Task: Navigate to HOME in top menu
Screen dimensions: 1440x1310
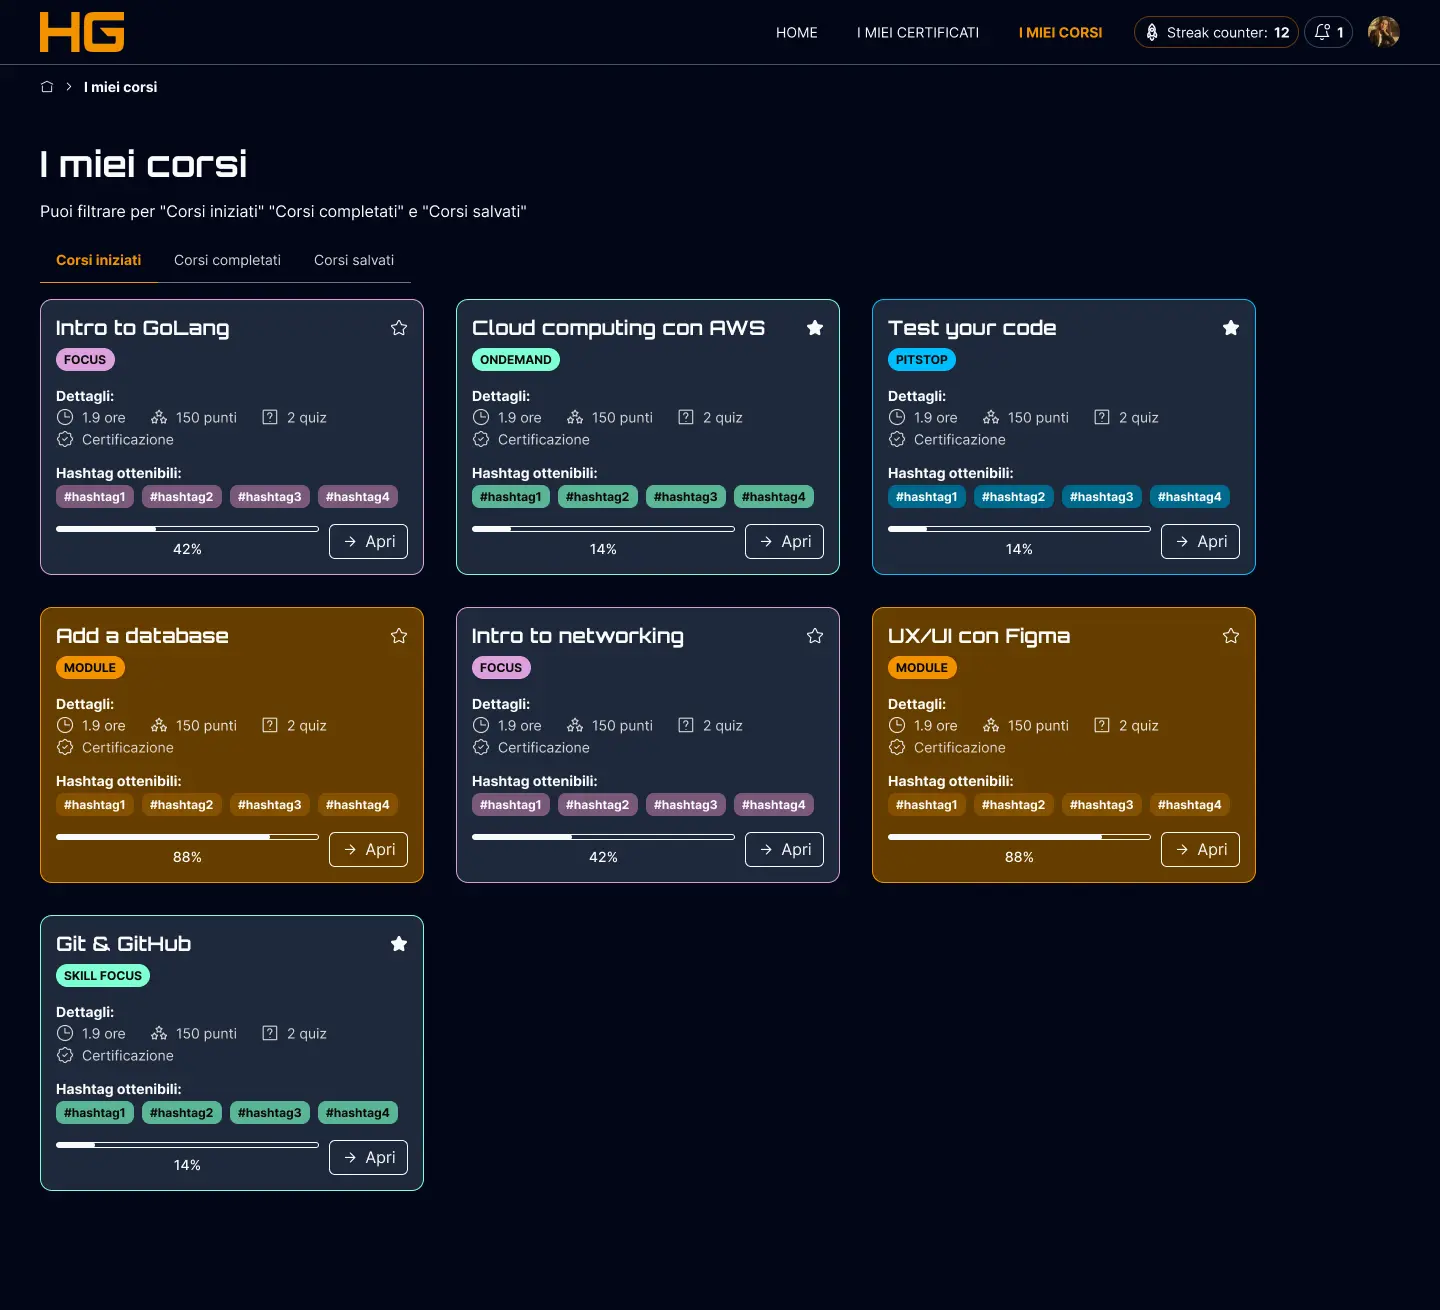Action: [796, 32]
